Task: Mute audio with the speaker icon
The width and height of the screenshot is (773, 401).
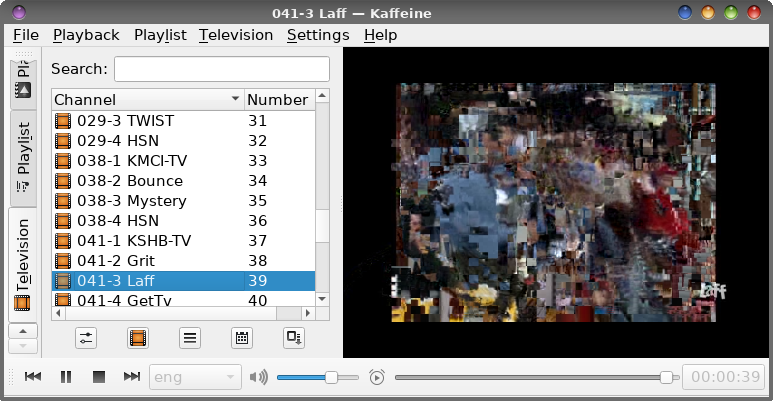Action: click(258, 377)
